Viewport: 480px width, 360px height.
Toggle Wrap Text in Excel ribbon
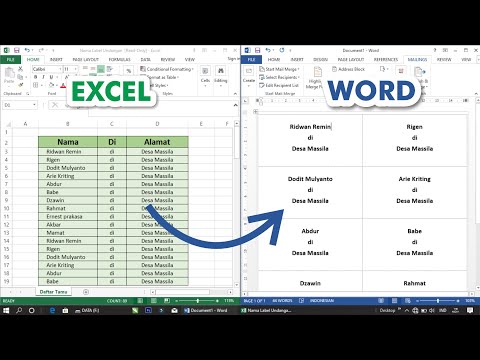pyautogui.click(x=109, y=69)
